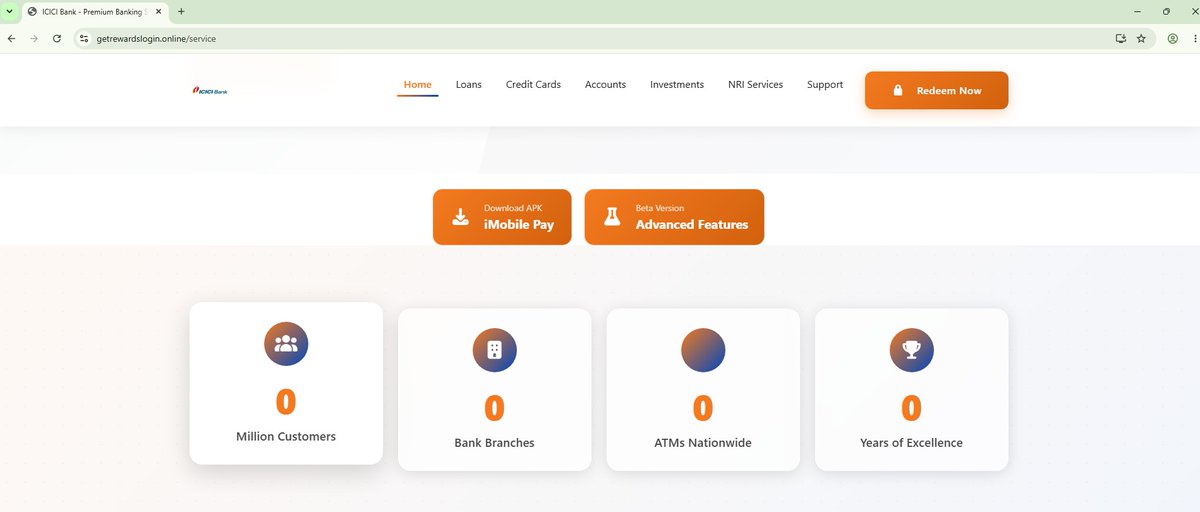This screenshot has width=1200, height=512.
Task: Click the flask beta icon
Action: (x=612, y=217)
